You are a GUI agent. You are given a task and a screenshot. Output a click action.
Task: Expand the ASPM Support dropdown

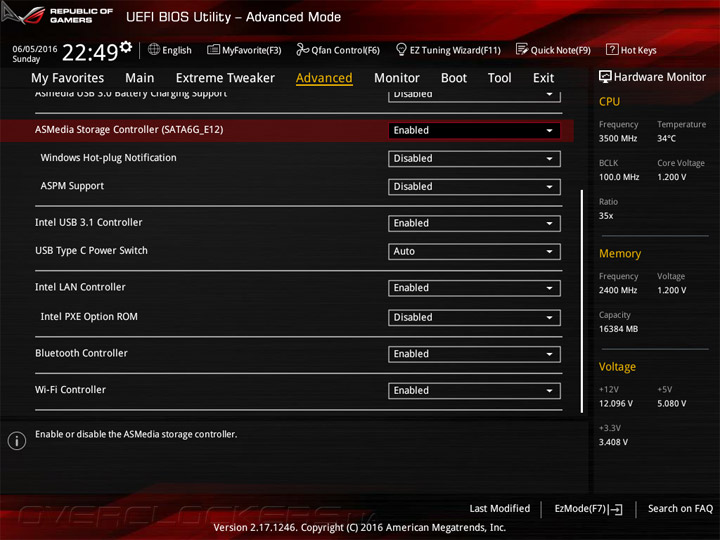click(x=474, y=187)
